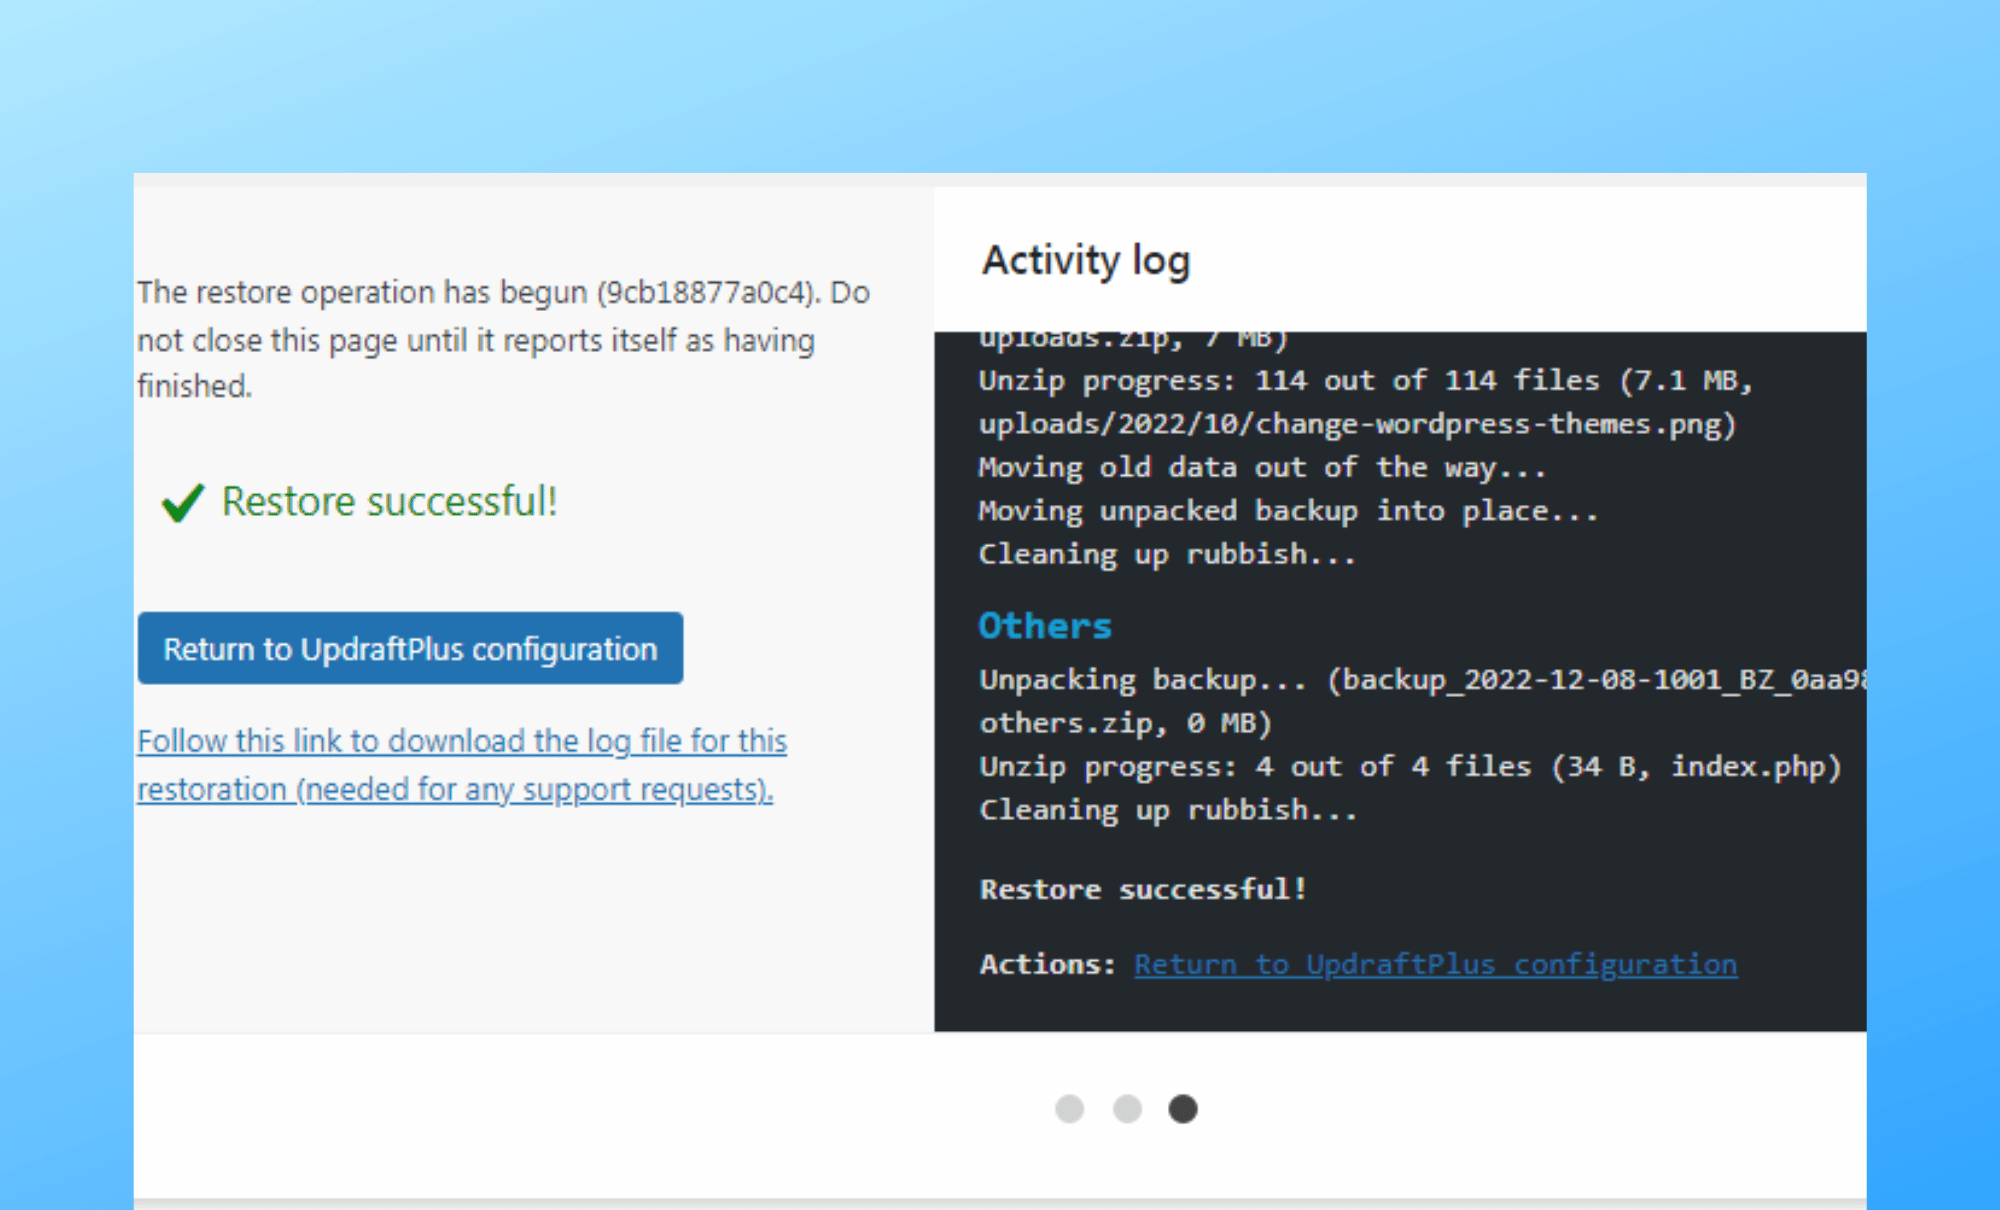This screenshot has height=1210, width=2000.
Task: Click the Return to UpdraftPlus configuration button
Action: coord(410,648)
